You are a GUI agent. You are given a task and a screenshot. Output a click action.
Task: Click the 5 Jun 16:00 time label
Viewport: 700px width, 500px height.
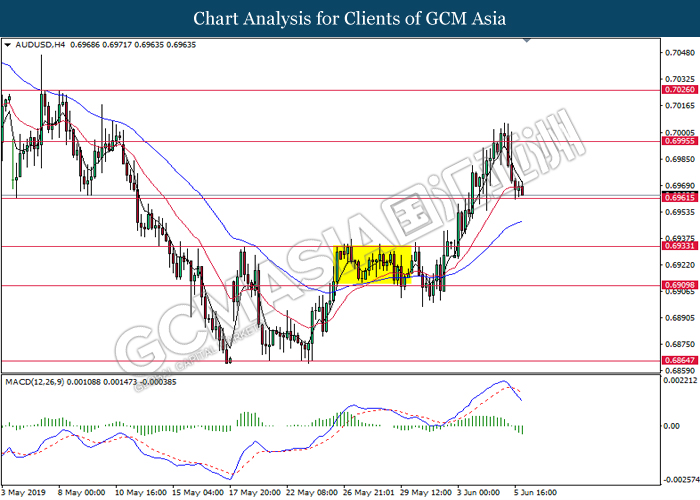coord(536,492)
